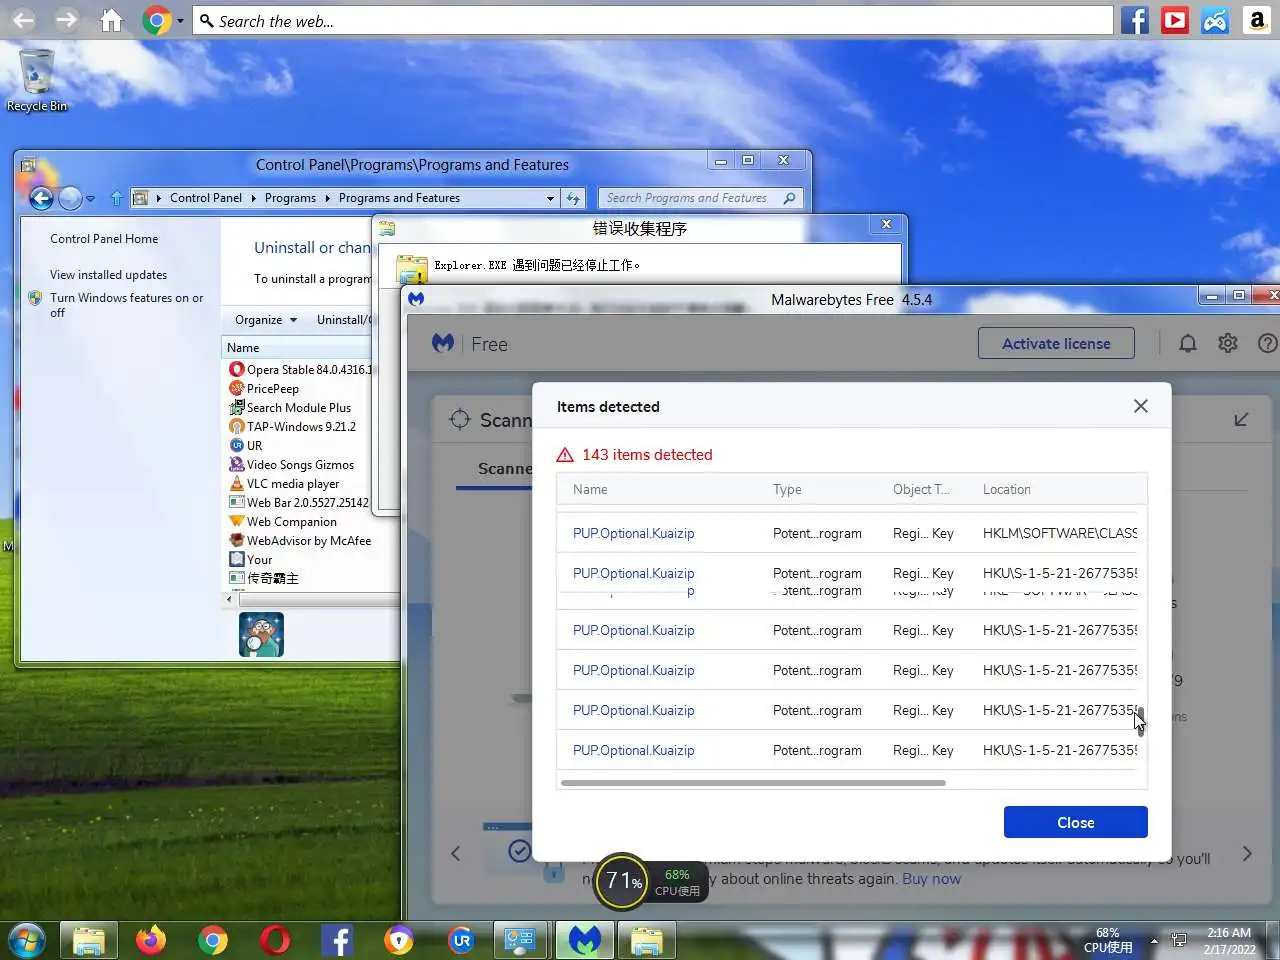Sort detections by Type column
The width and height of the screenshot is (1280, 960).
point(787,489)
